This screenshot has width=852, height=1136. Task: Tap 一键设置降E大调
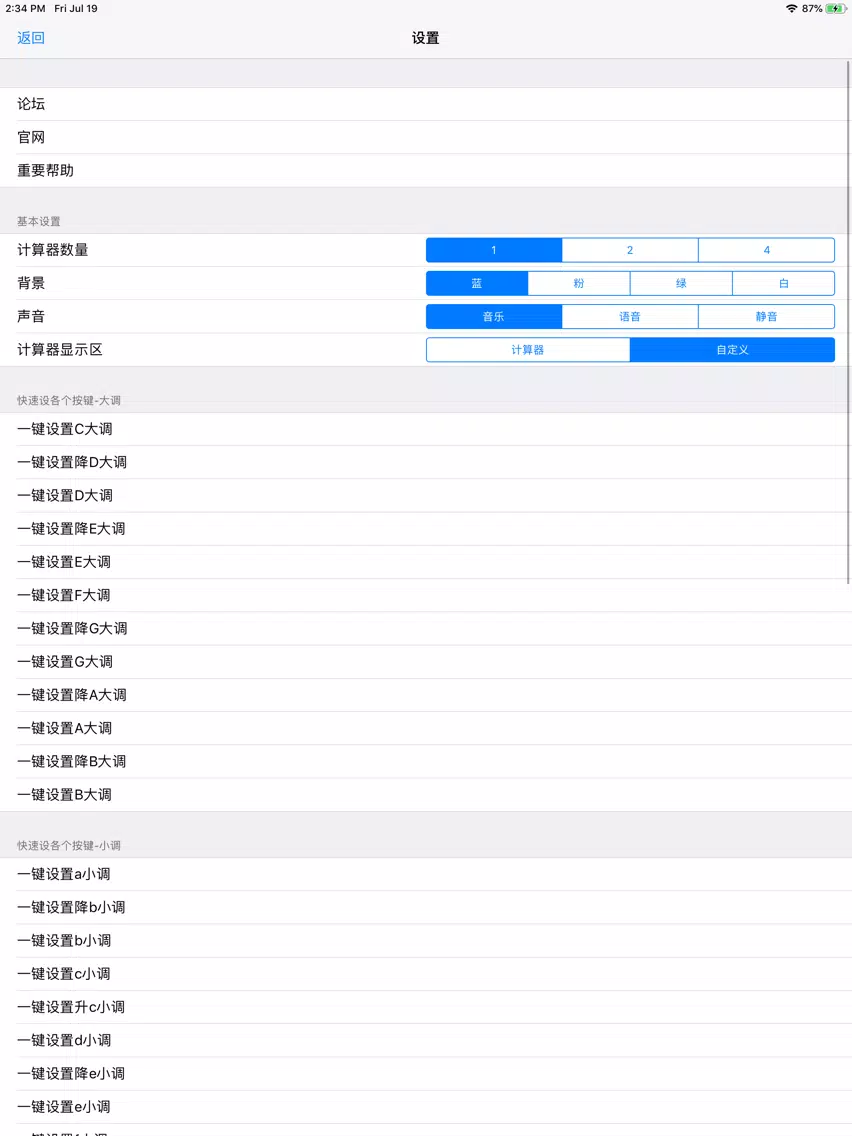(x=426, y=529)
